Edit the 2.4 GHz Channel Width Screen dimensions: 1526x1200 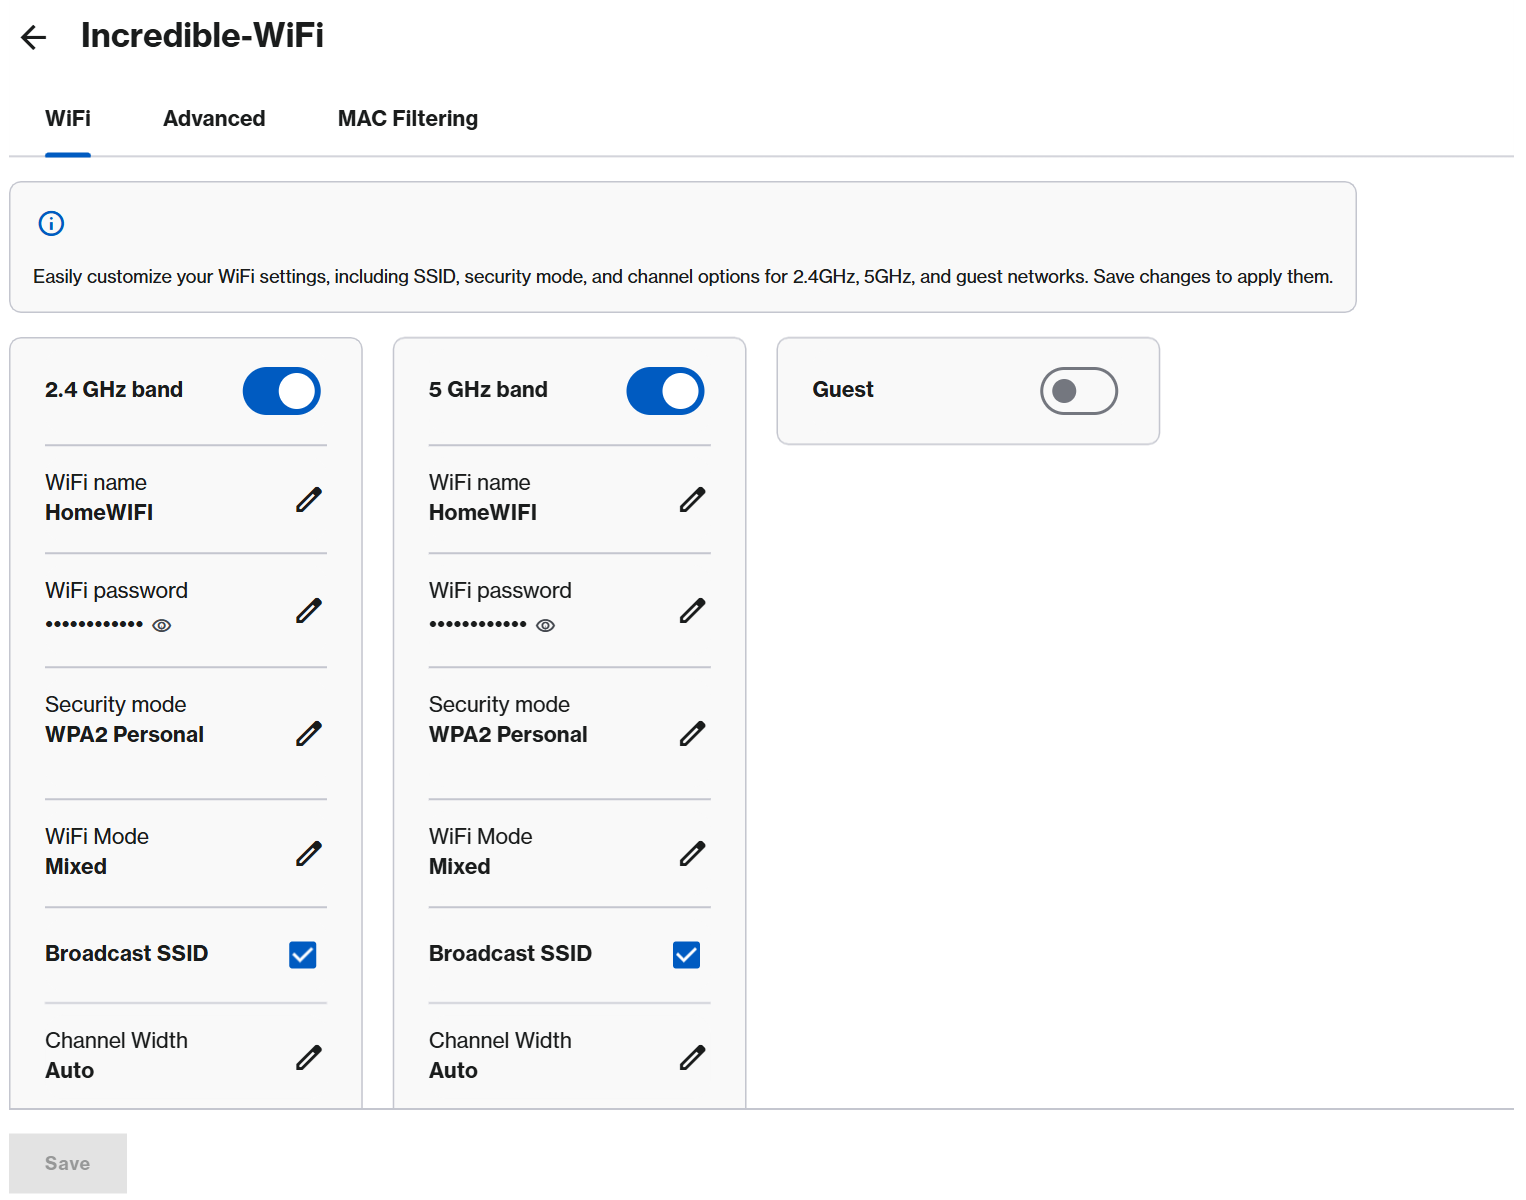pos(309,1057)
